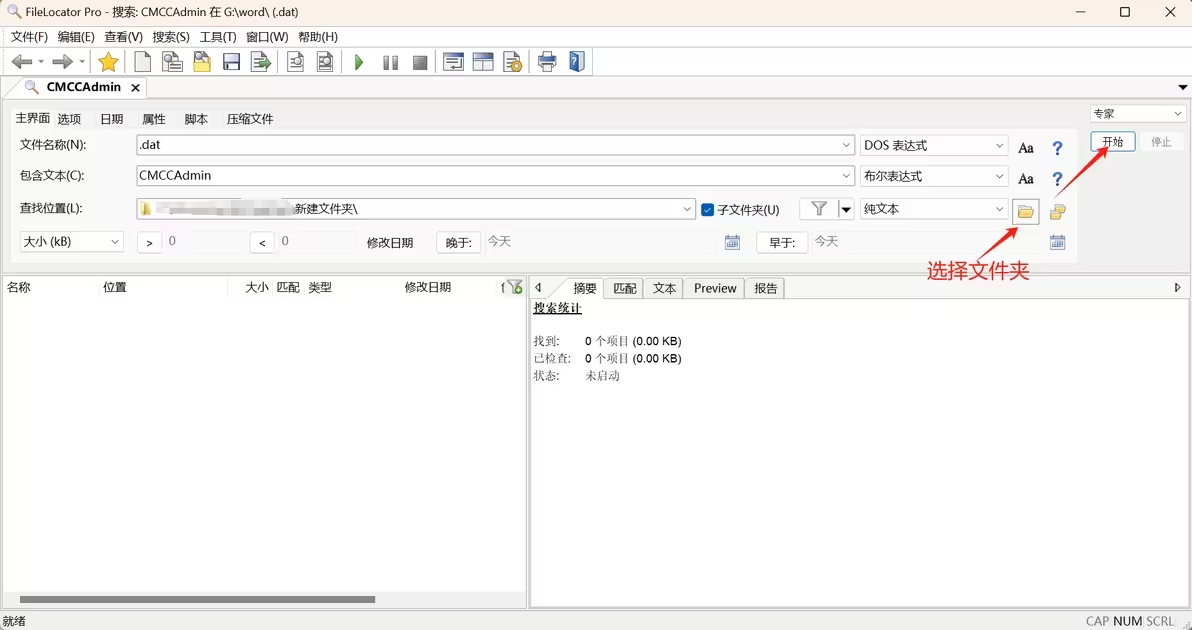Pause the current search

(x=388, y=61)
